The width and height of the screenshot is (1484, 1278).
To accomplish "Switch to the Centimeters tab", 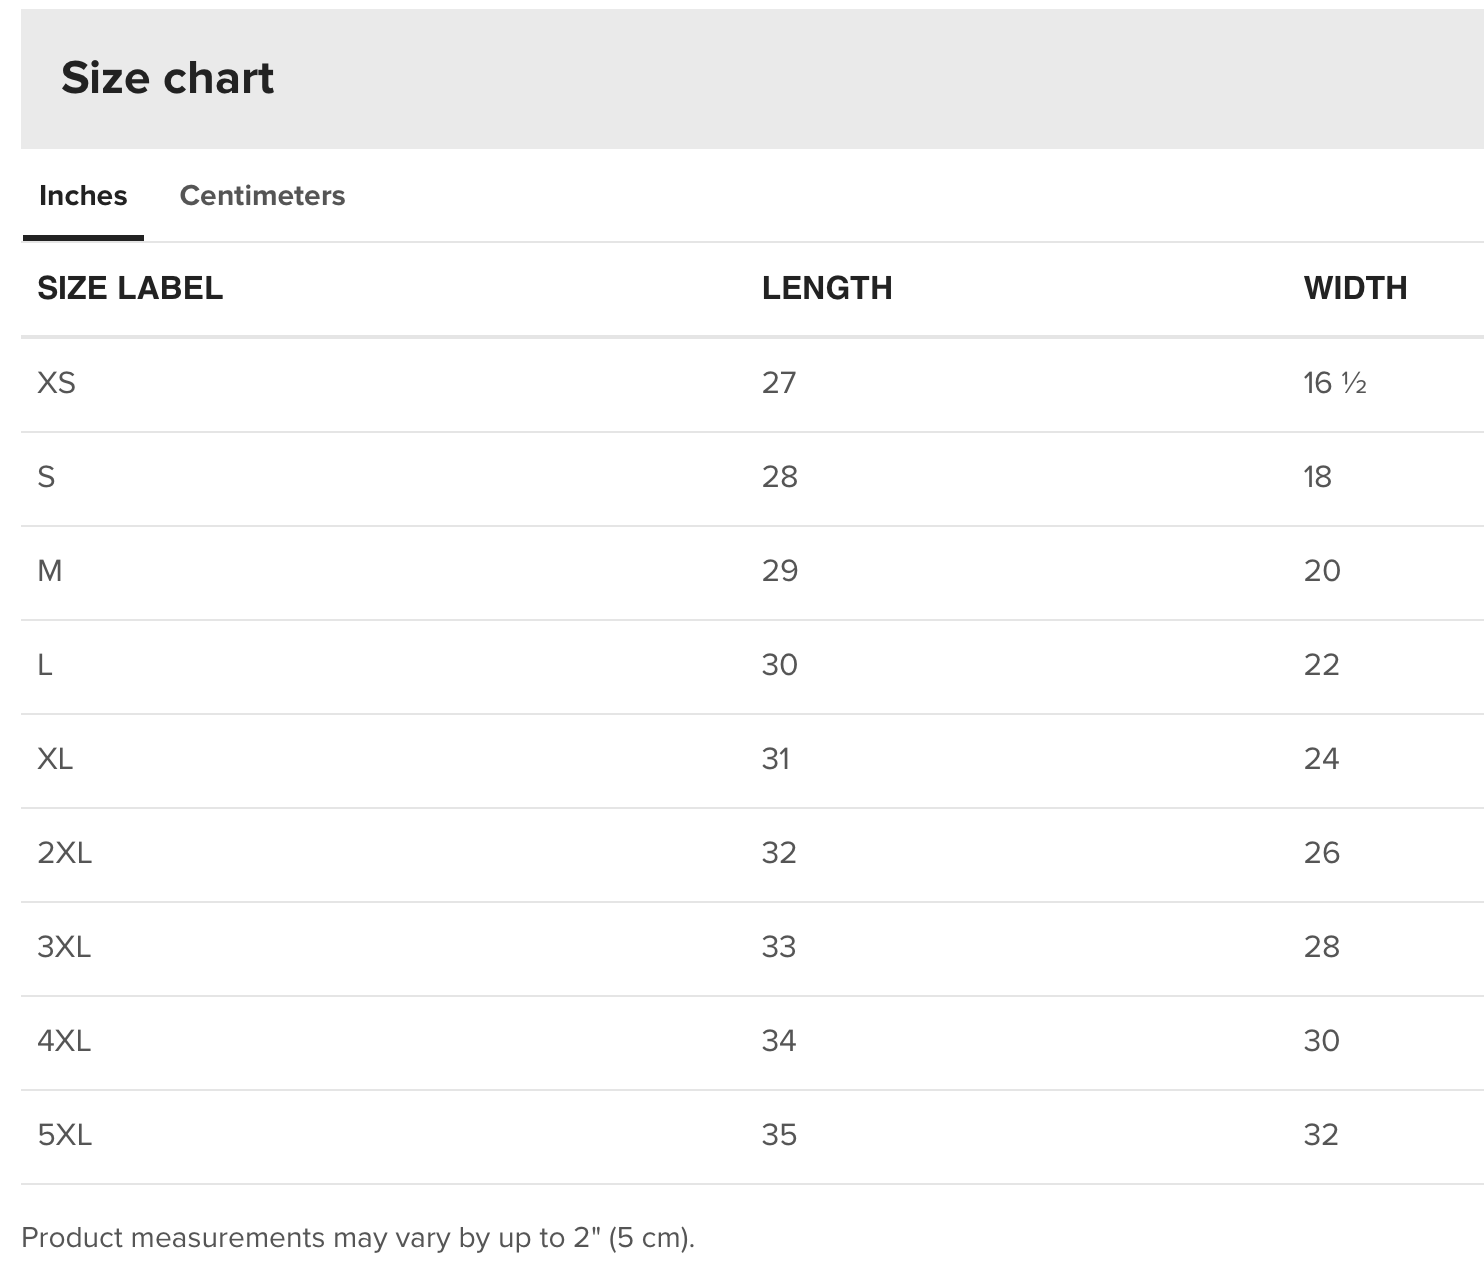I will [262, 195].
